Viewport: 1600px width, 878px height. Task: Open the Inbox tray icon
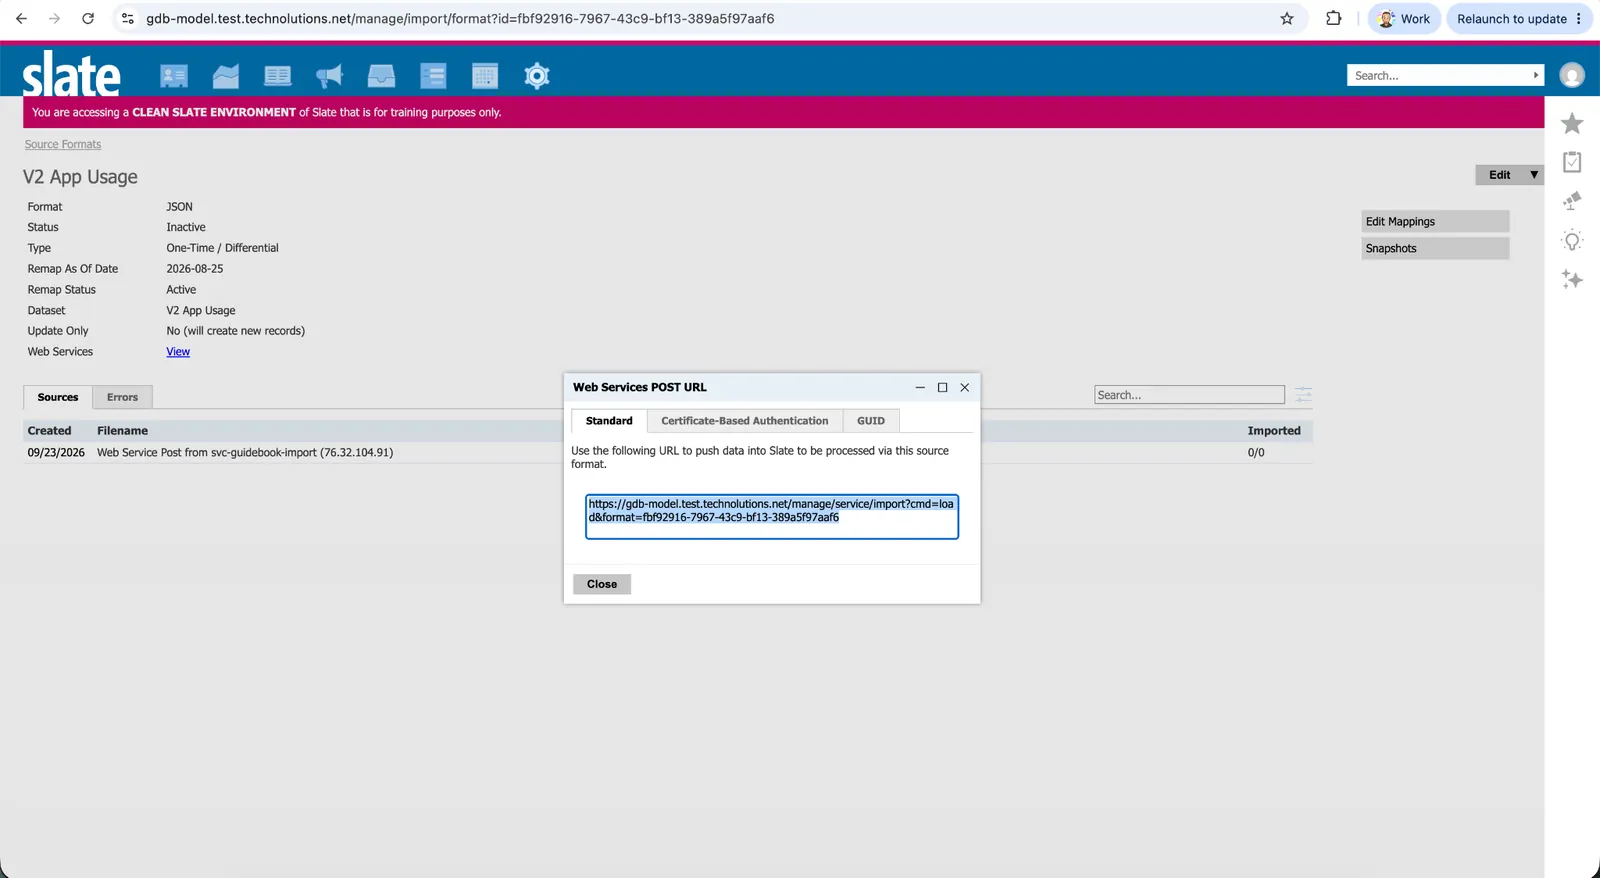[381, 76]
